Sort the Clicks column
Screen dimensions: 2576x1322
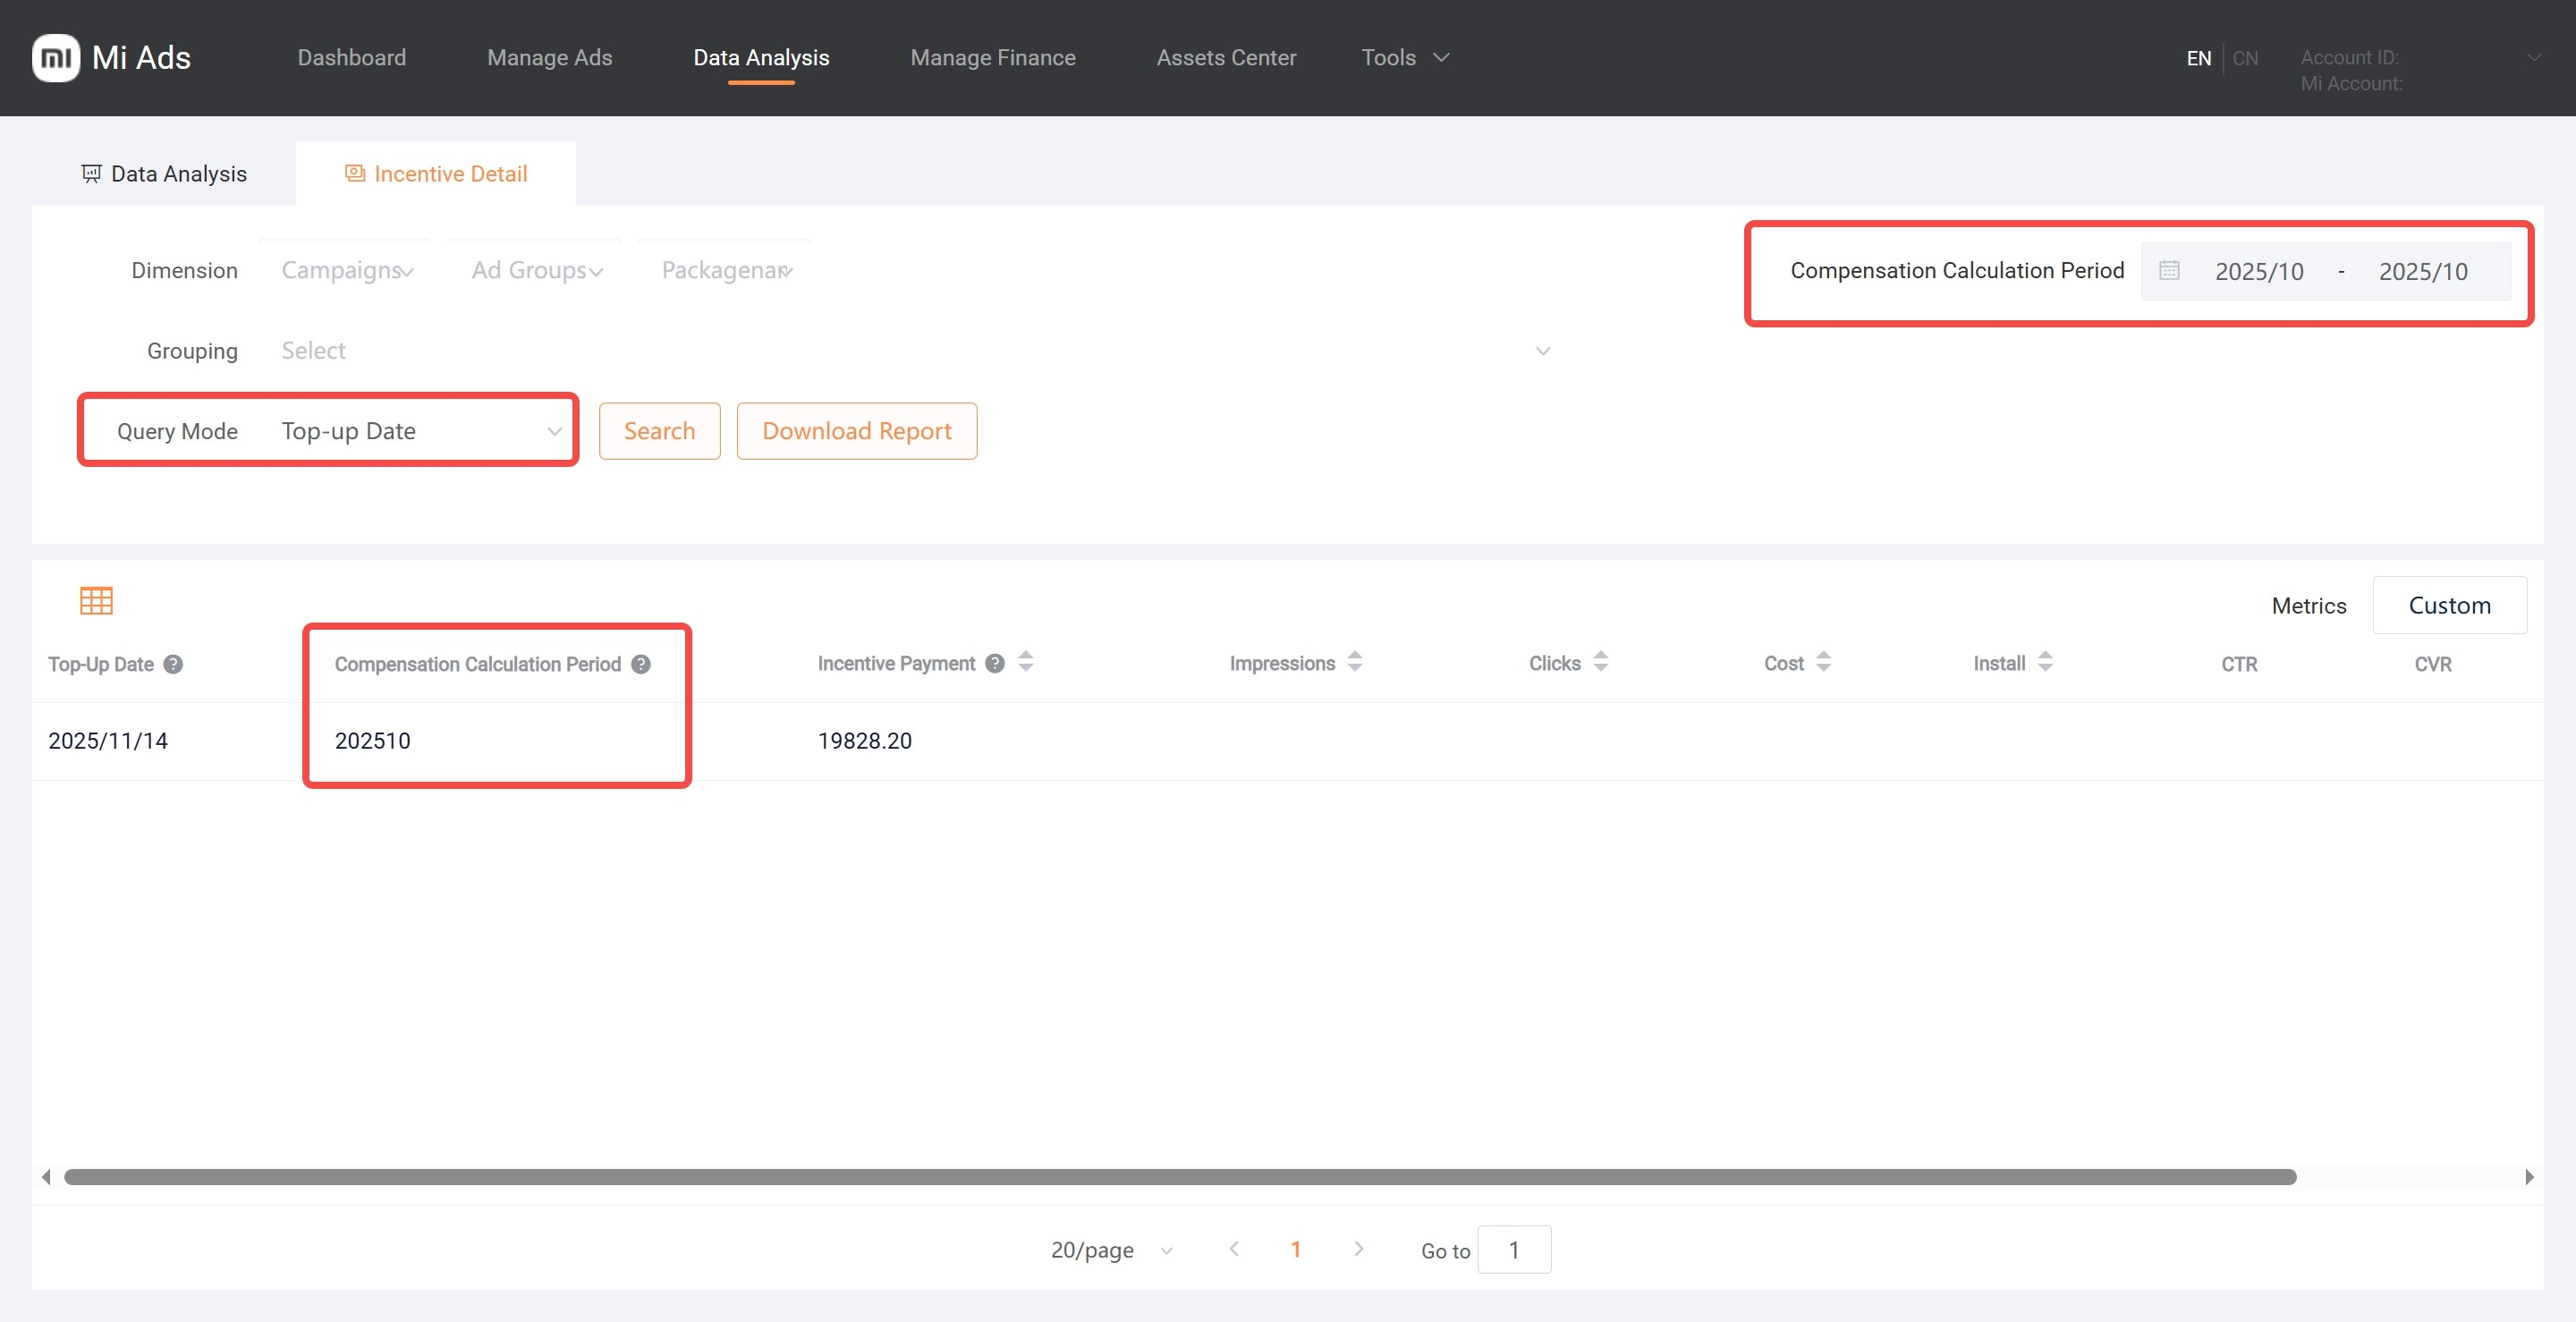point(1600,662)
